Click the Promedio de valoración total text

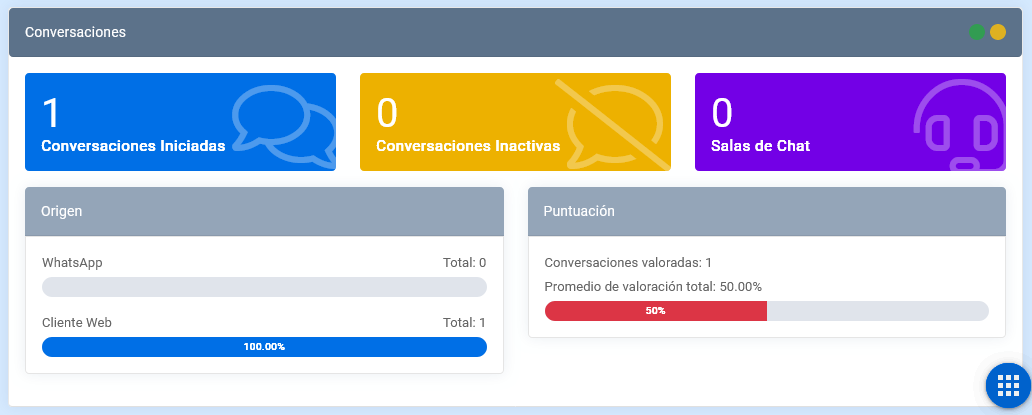click(x=653, y=287)
